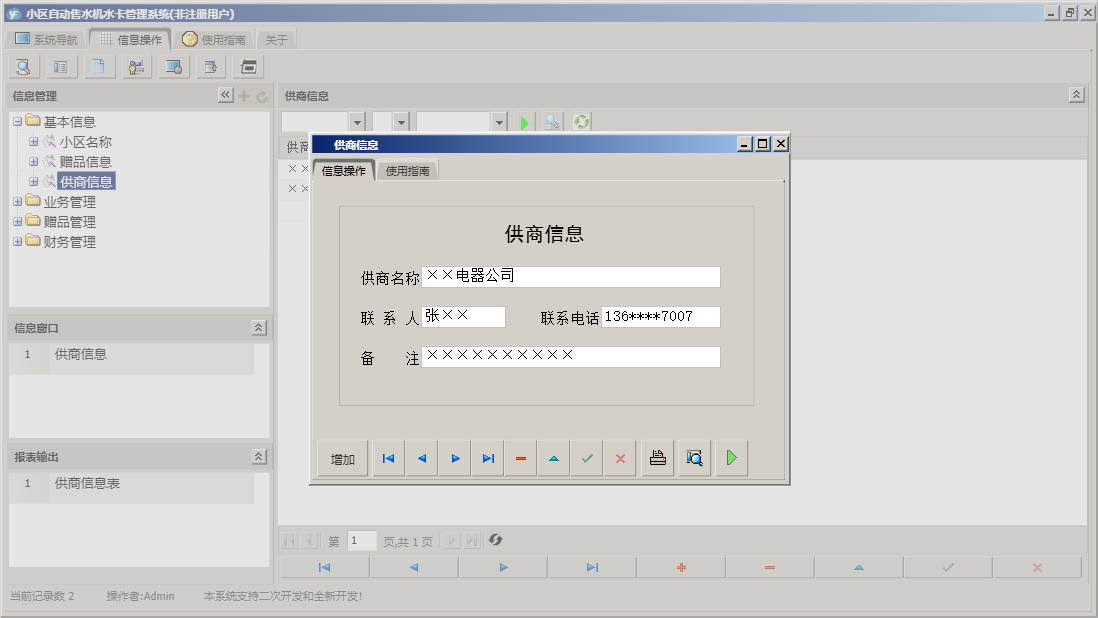The height and width of the screenshot is (618, 1098).
Task: Click the teal up-arrow edit record icon
Action: tap(554, 458)
